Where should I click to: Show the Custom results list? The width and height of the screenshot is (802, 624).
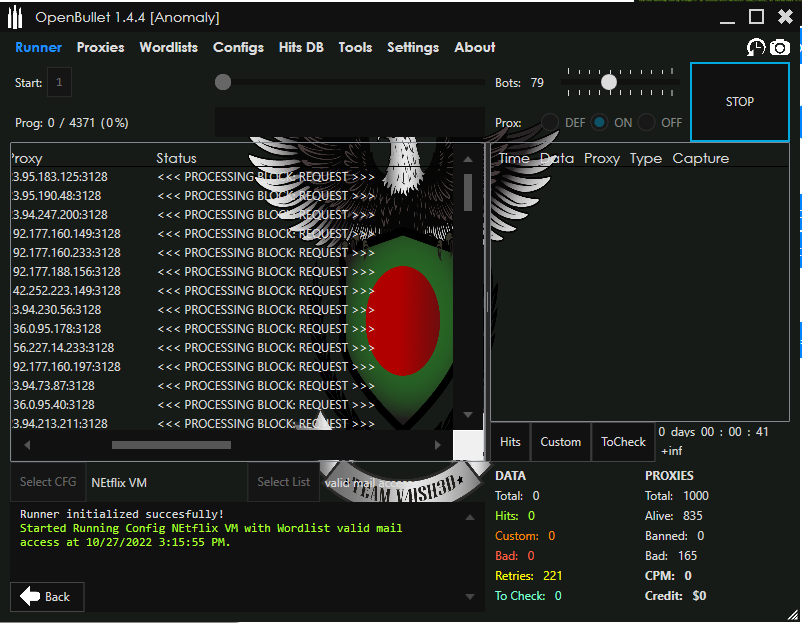coord(561,442)
